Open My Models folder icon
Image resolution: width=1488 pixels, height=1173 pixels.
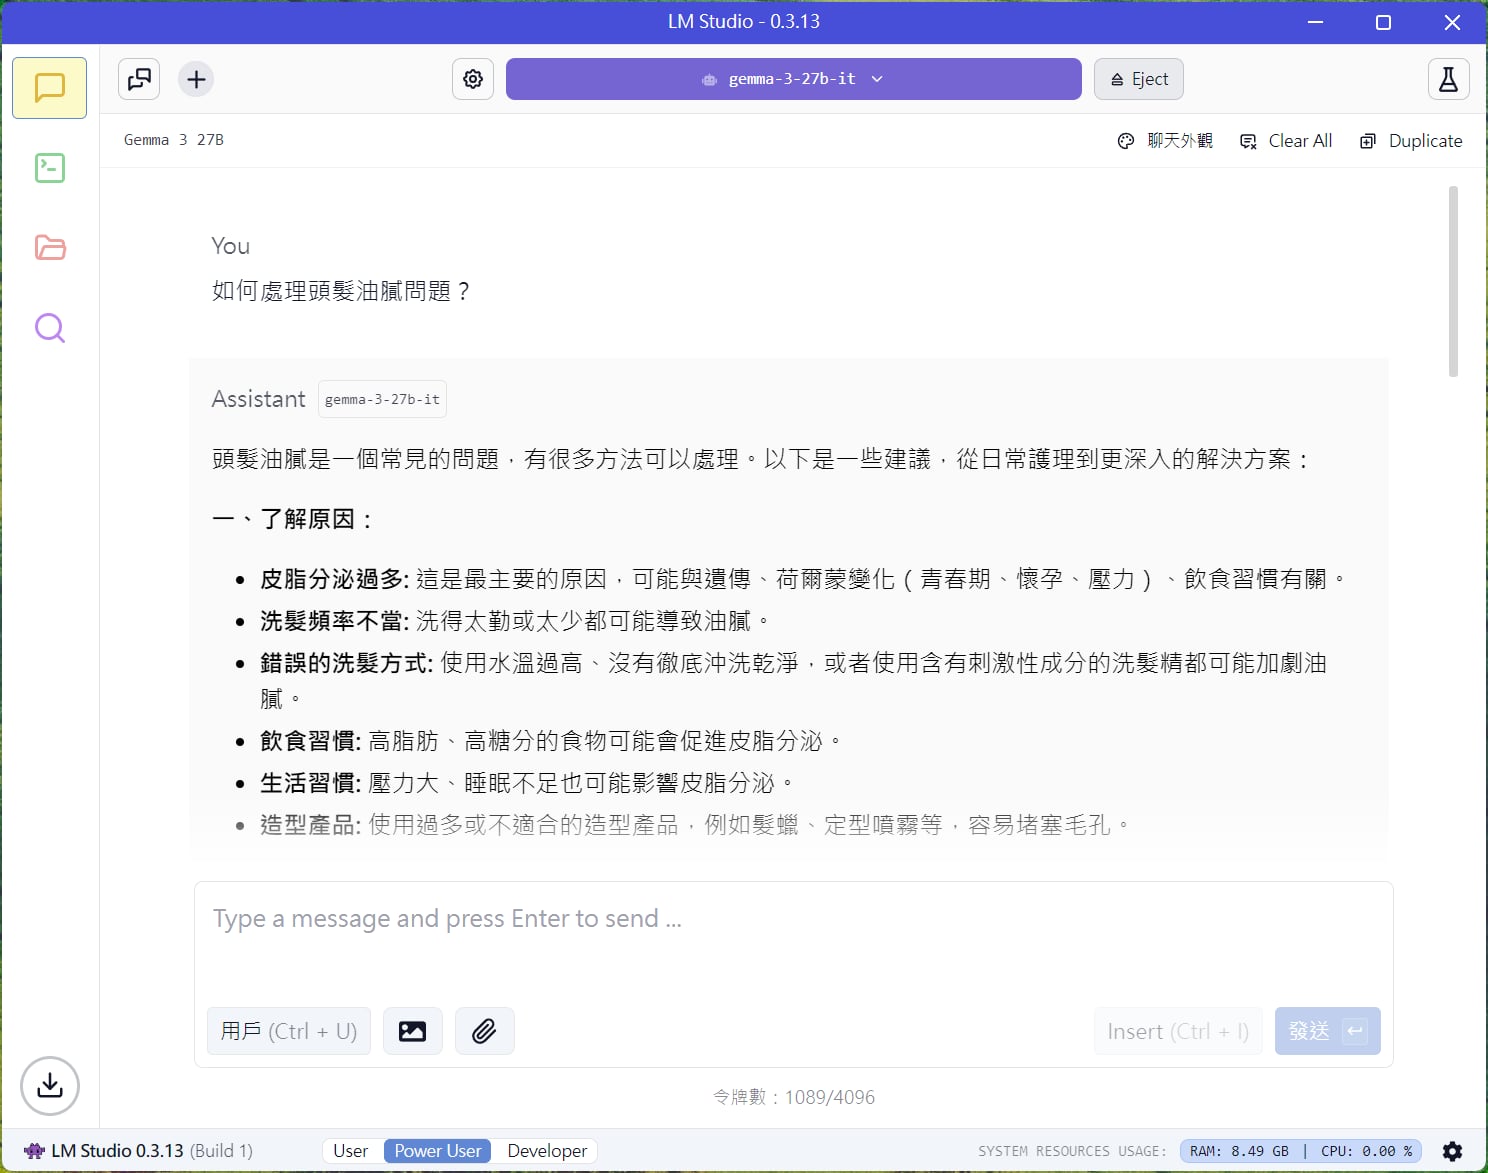click(x=49, y=248)
